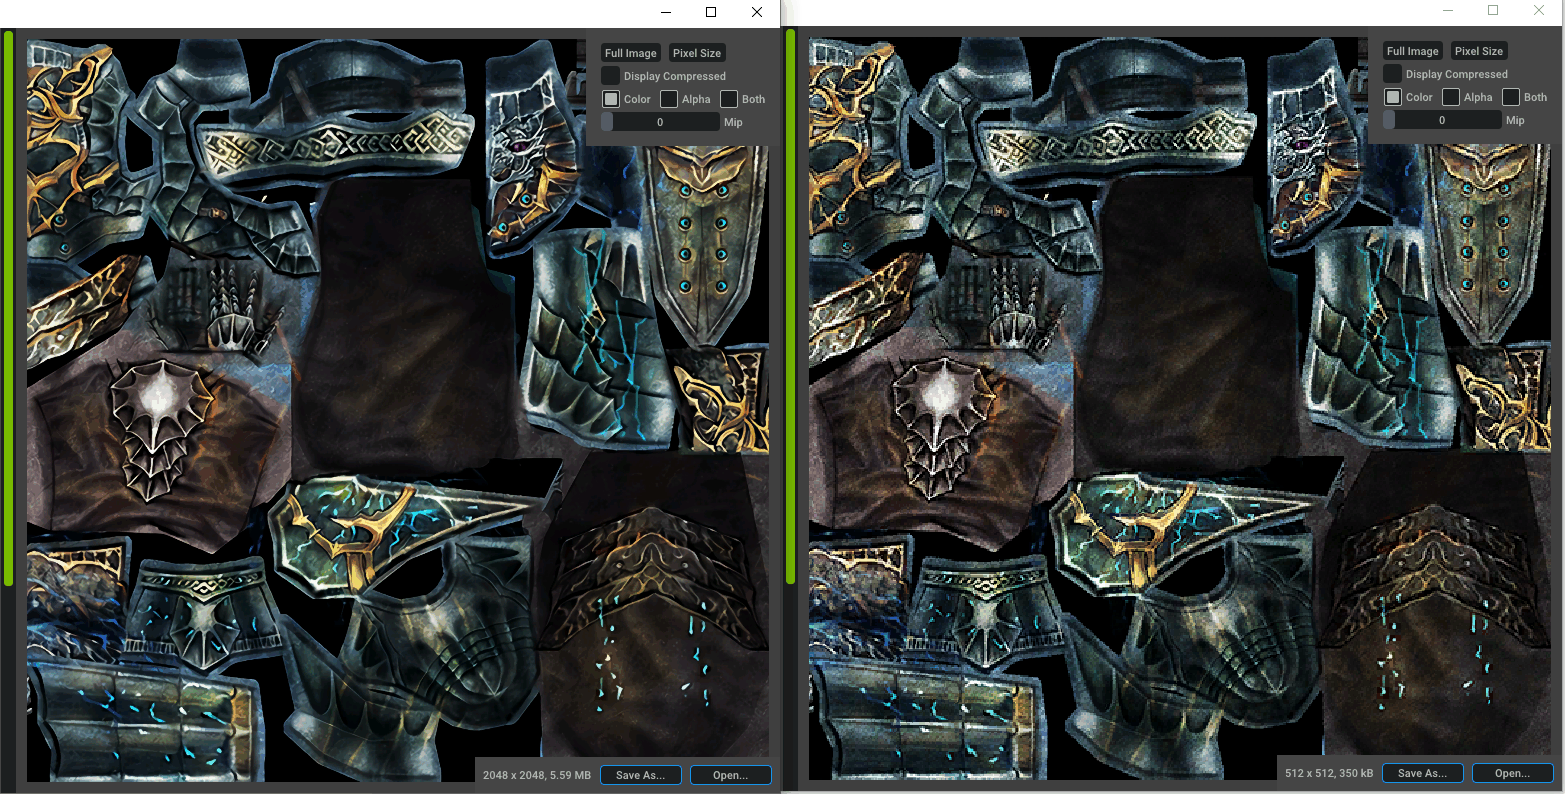This screenshot has width=1565, height=794.
Task: Toggle Display Compressed checkbox in right window
Action: click(x=1392, y=74)
